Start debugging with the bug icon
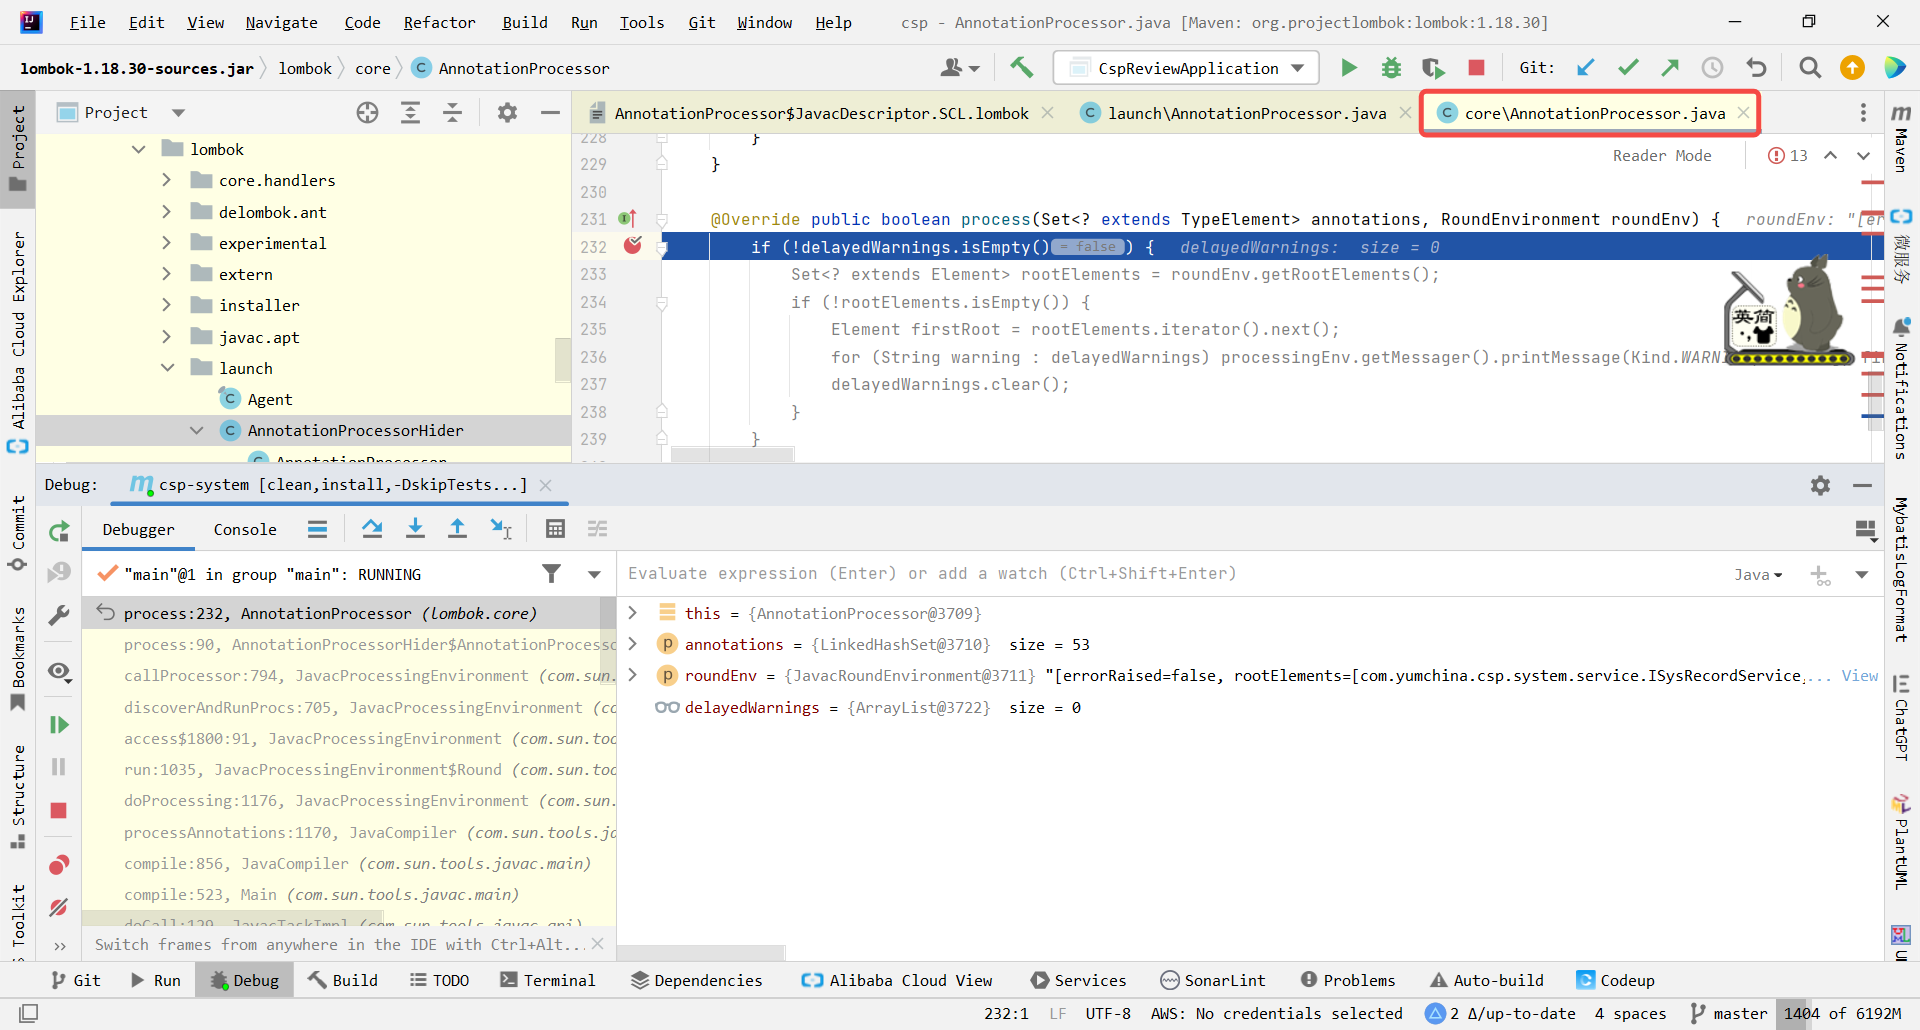The width and height of the screenshot is (1920, 1030). point(1391,67)
